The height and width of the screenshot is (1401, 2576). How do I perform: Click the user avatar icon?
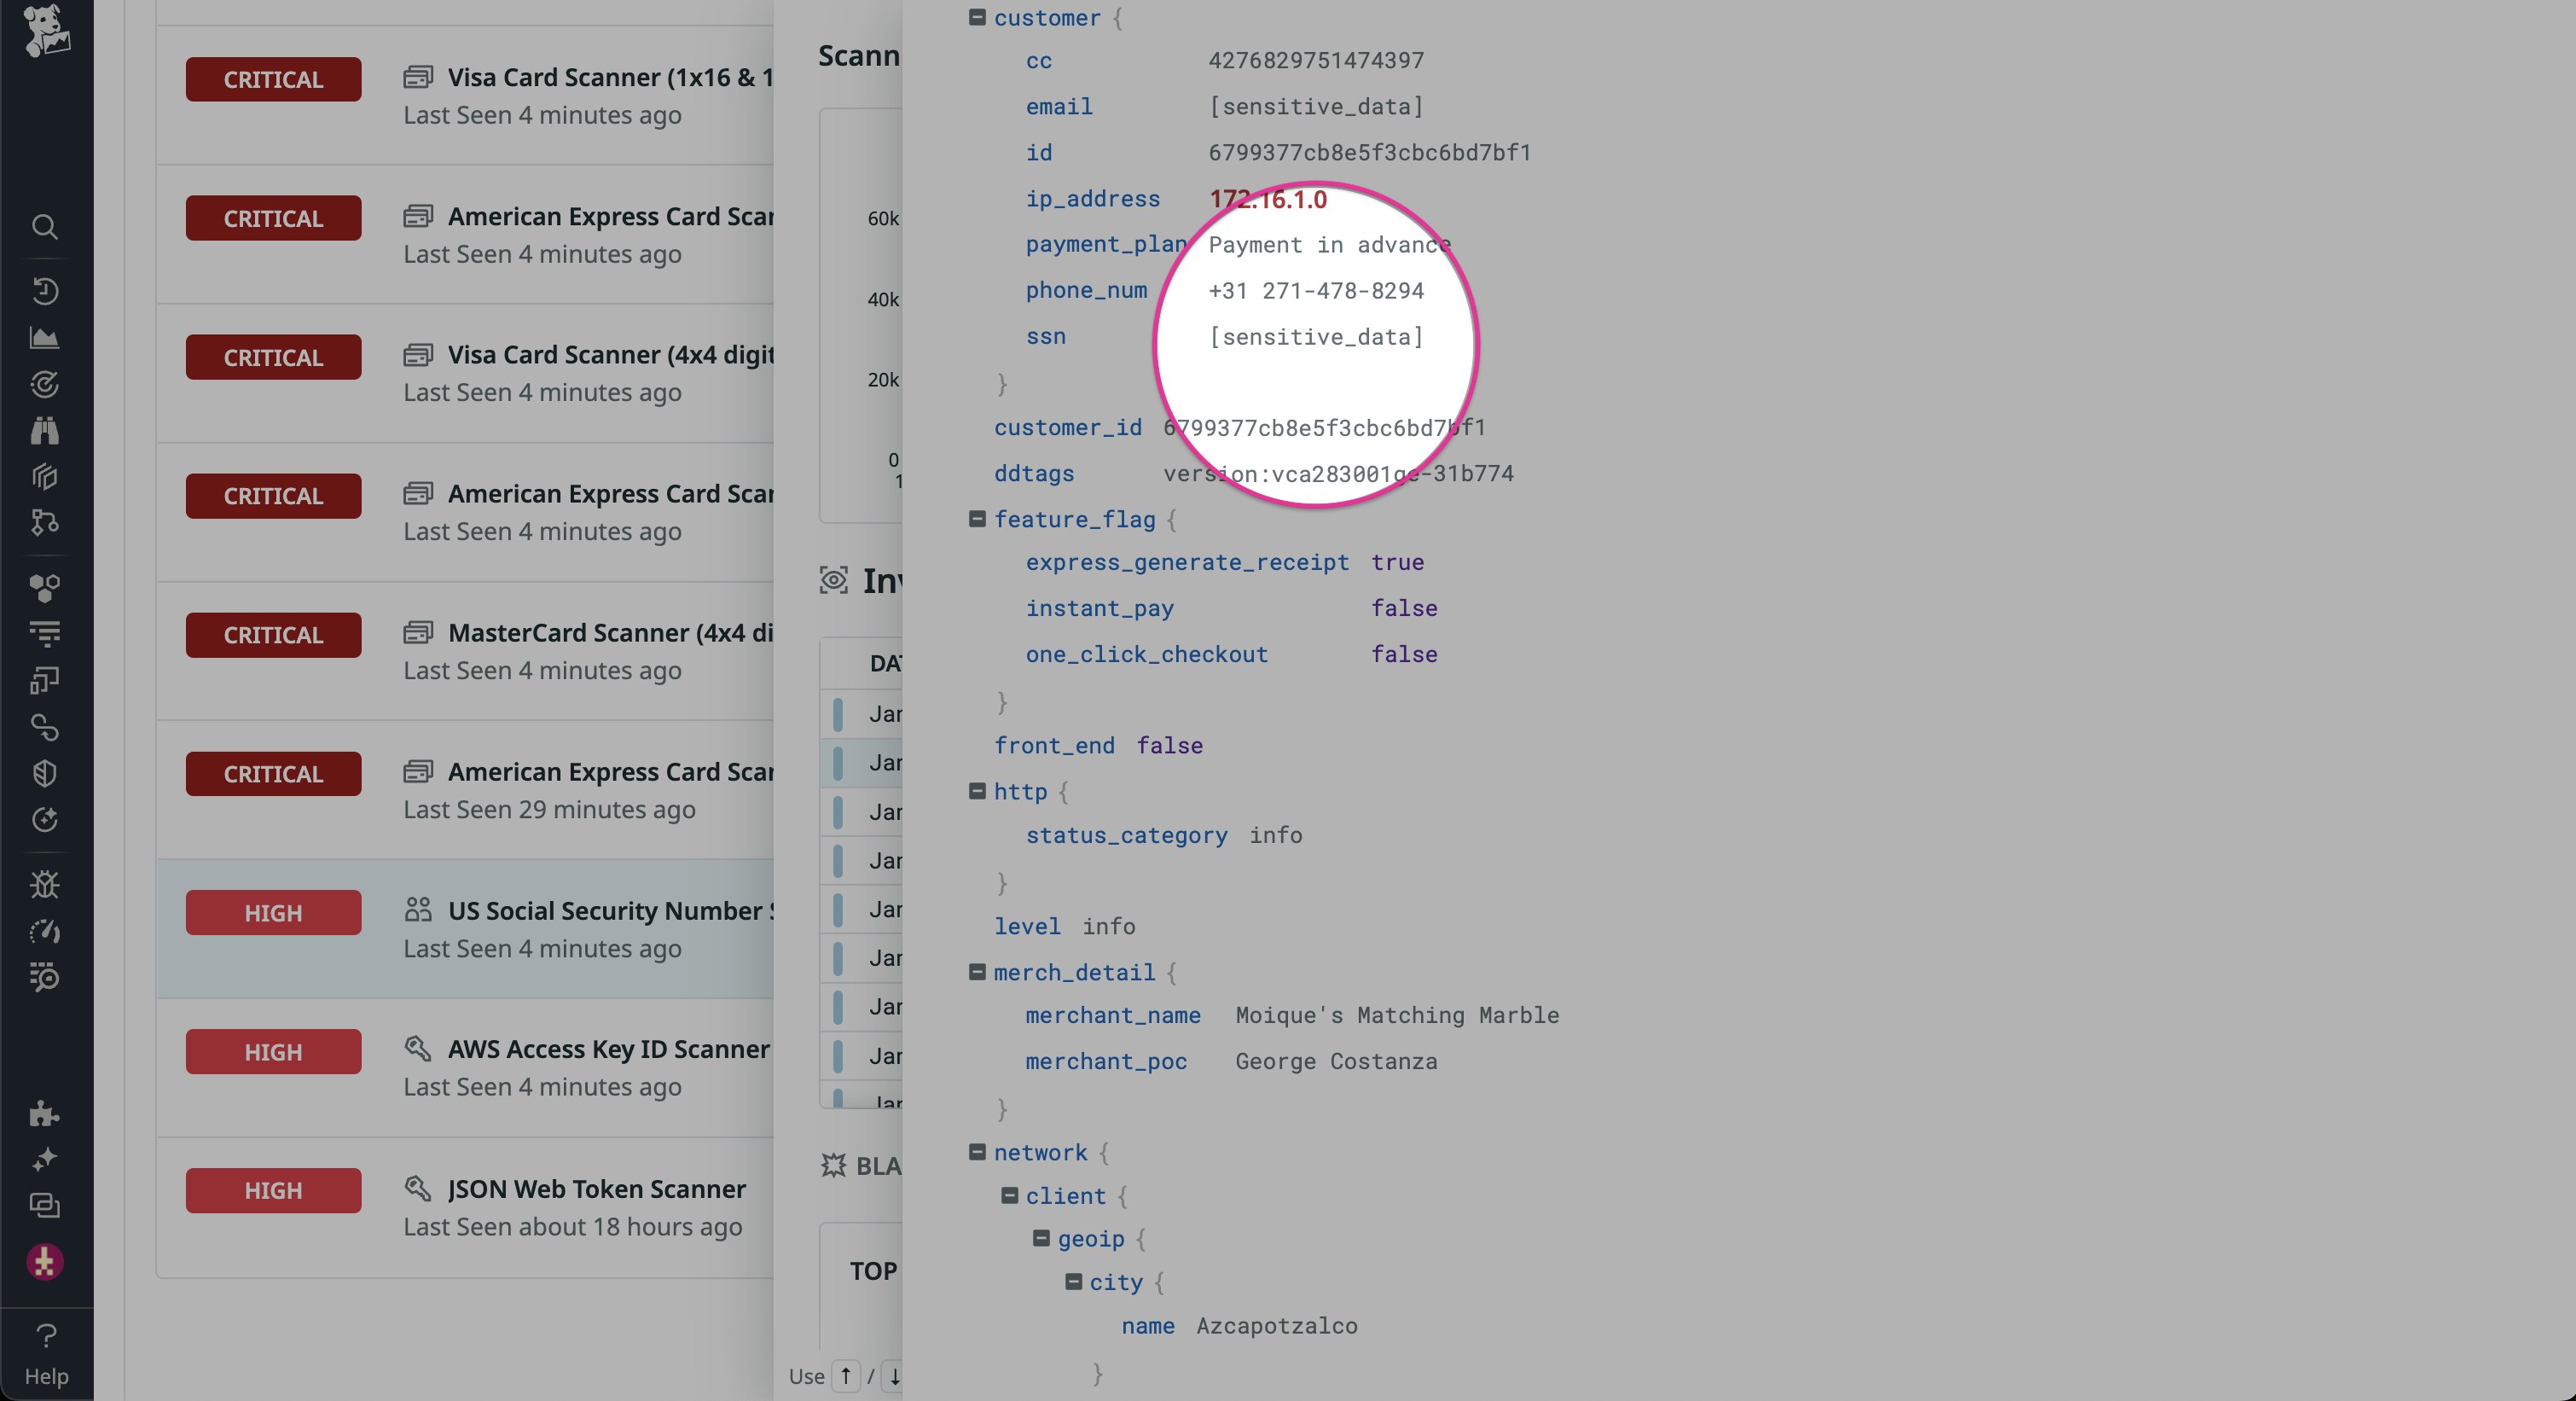(x=44, y=1262)
